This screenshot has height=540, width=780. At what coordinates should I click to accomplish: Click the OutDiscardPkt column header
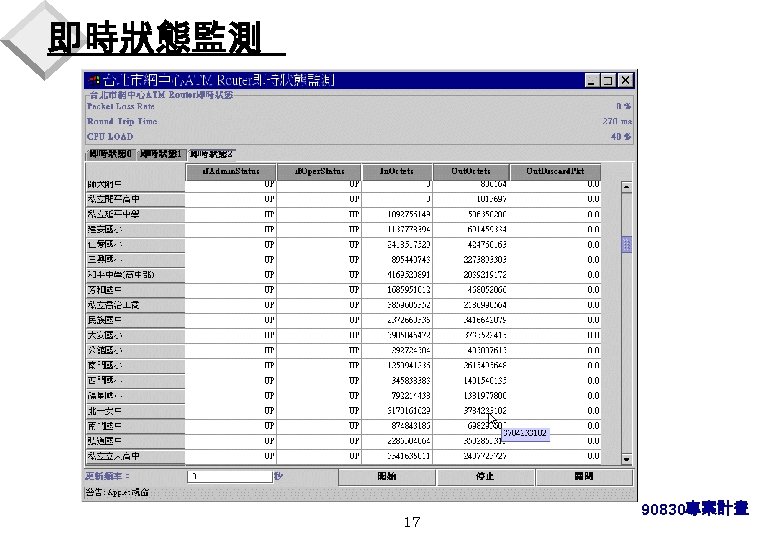click(x=555, y=172)
